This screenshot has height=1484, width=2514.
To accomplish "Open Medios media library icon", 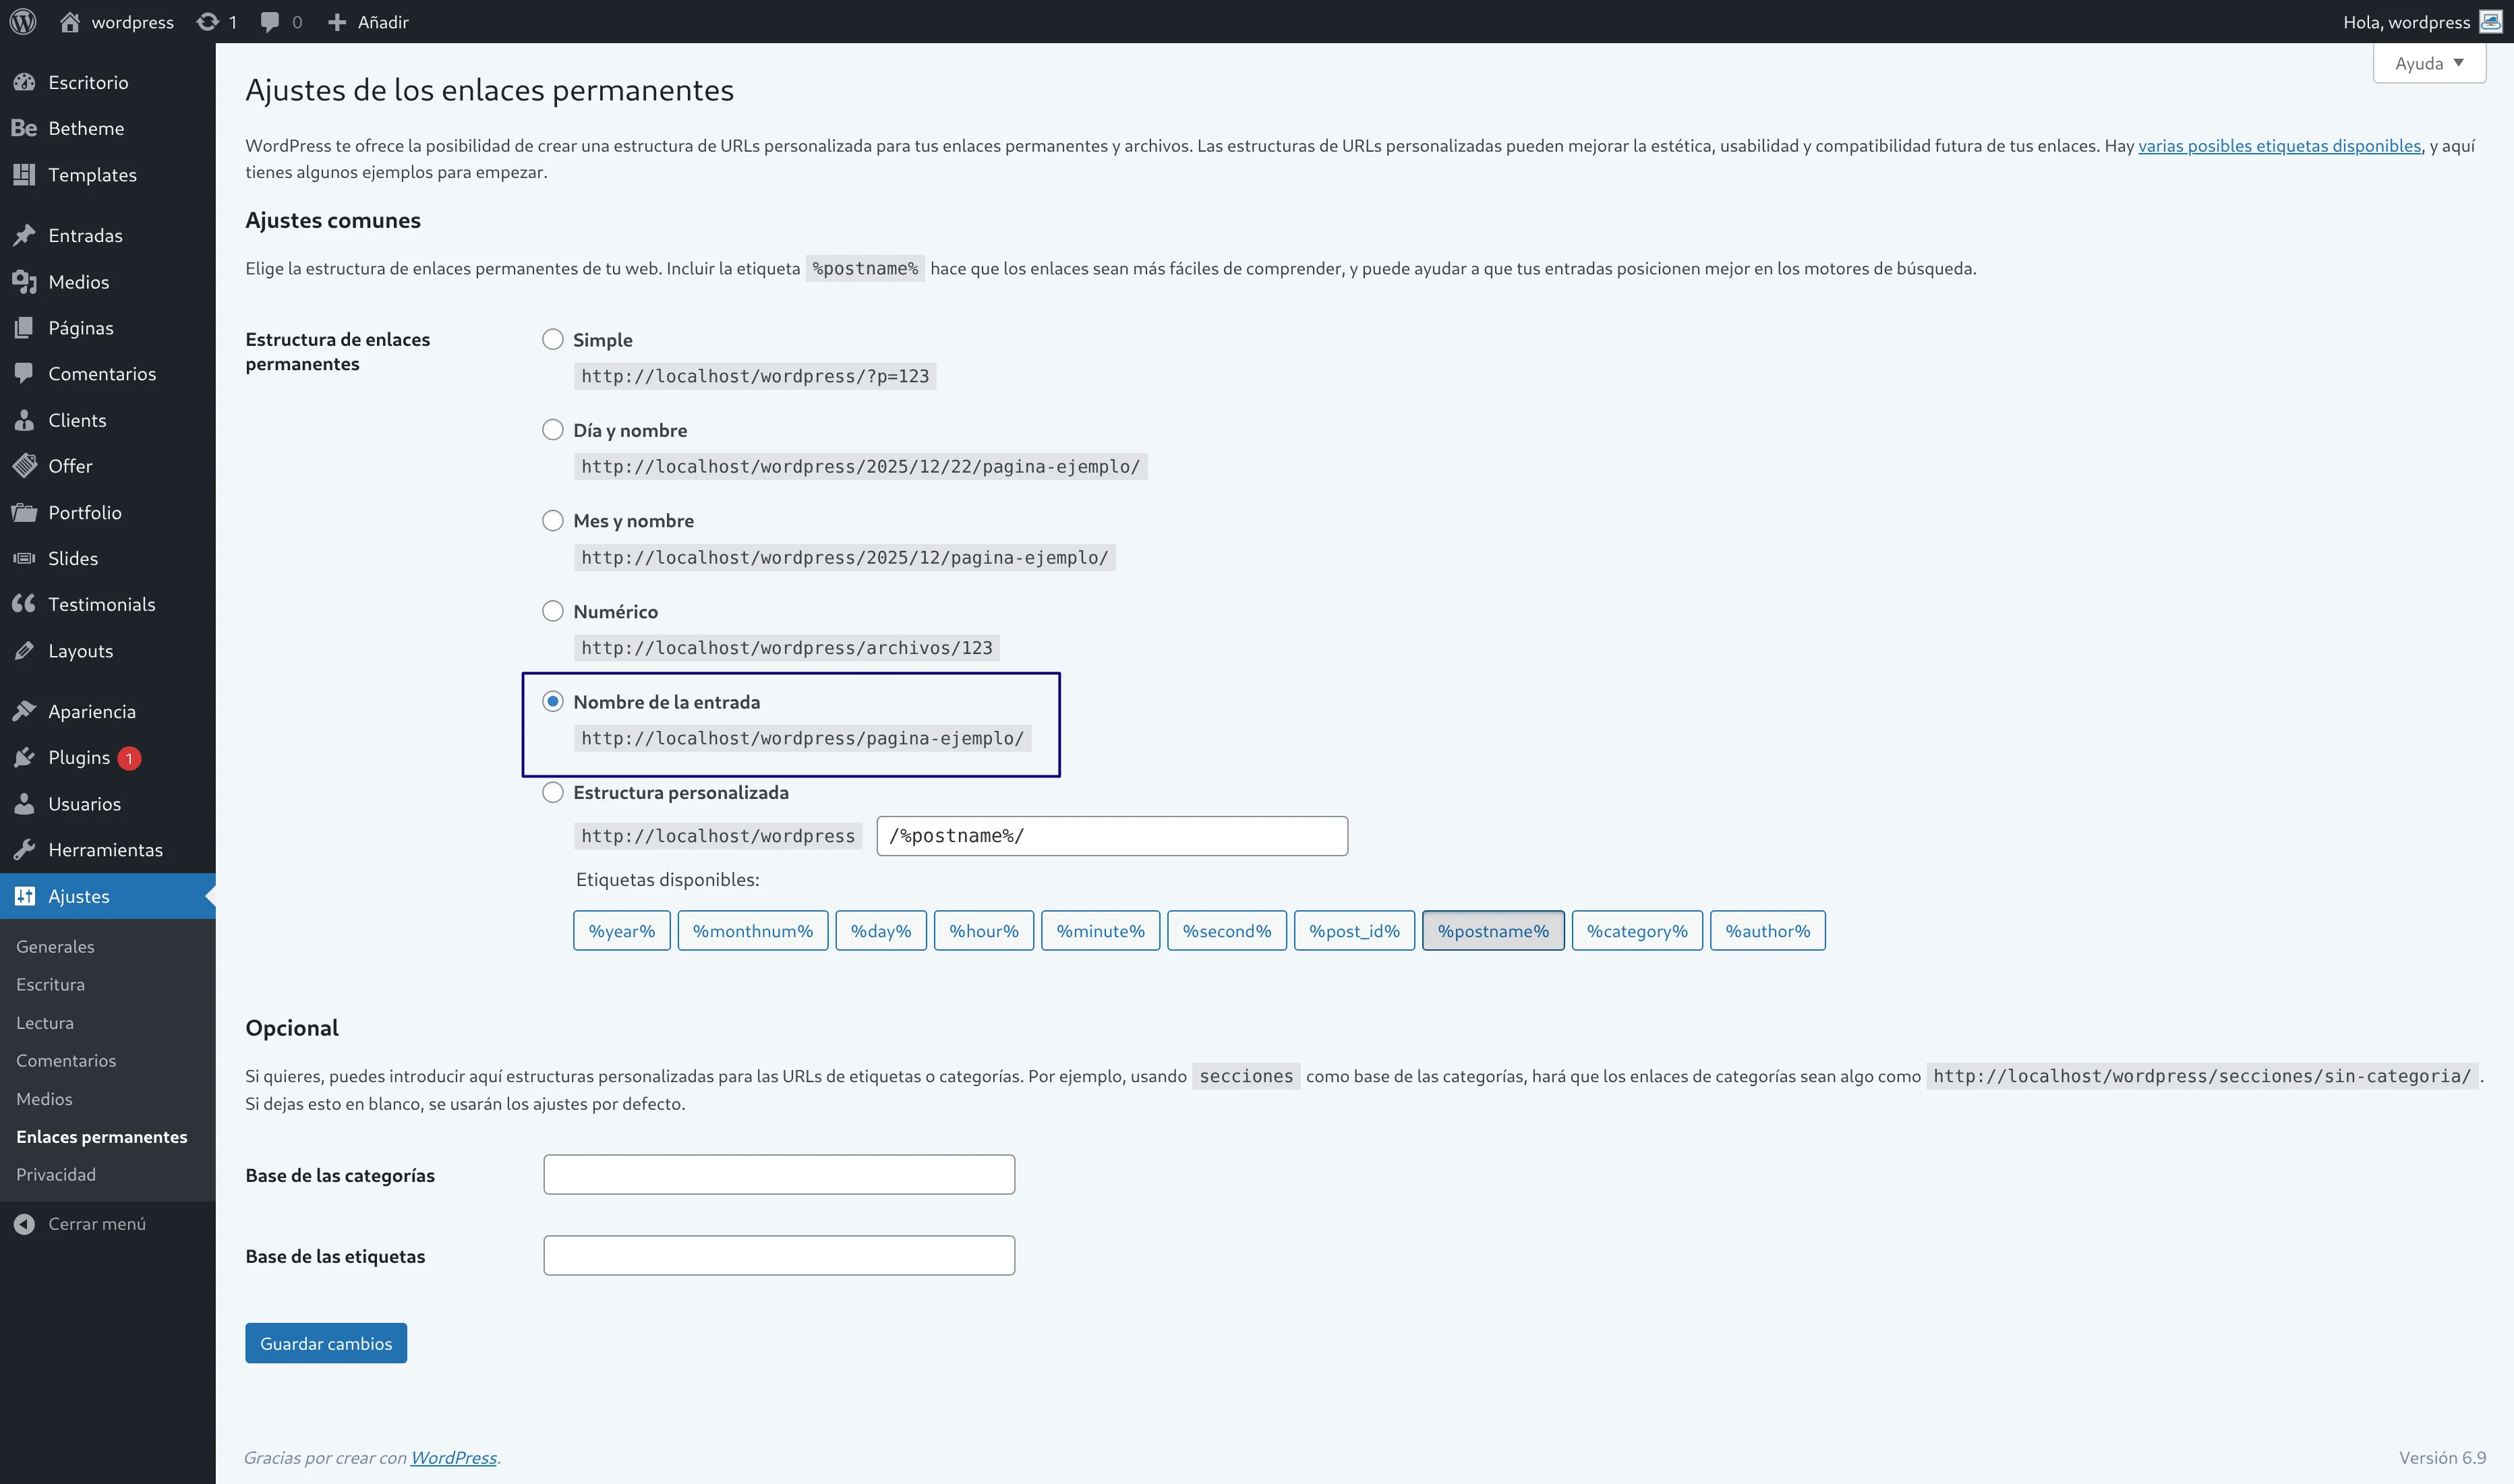I will click(x=24, y=282).
